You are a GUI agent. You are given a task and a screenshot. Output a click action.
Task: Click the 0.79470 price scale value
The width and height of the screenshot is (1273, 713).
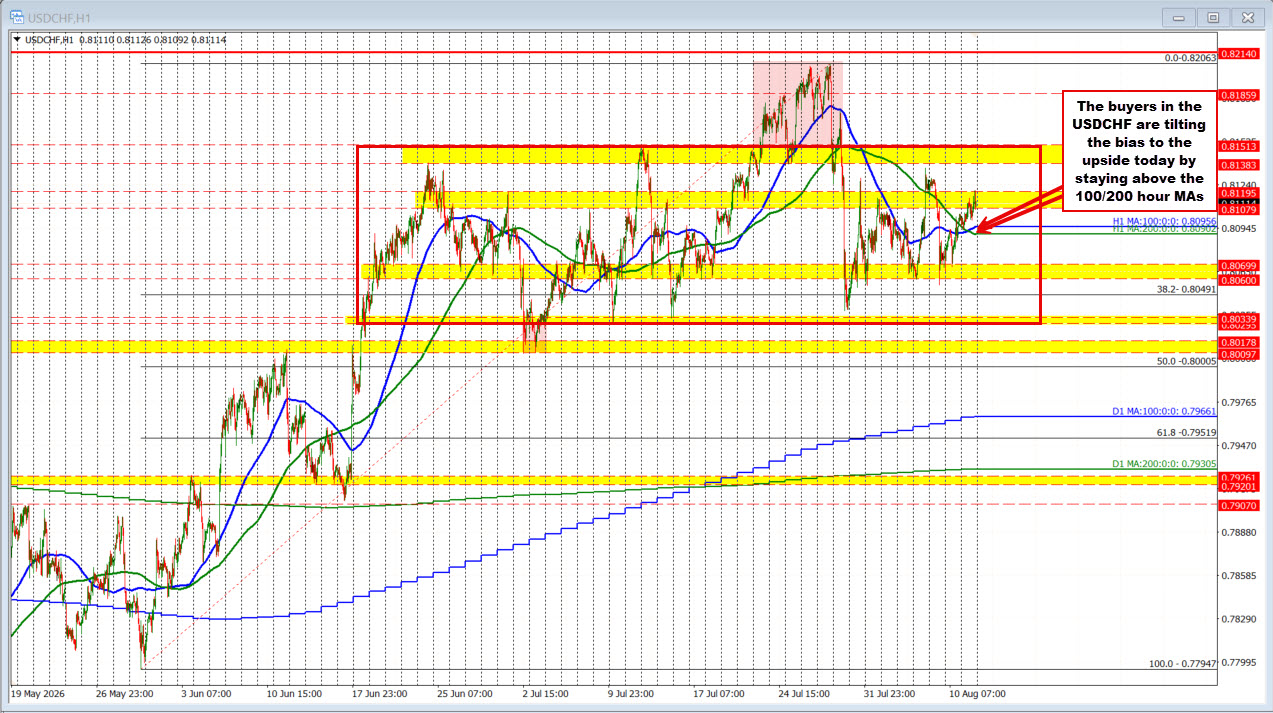[x=1237, y=445]
